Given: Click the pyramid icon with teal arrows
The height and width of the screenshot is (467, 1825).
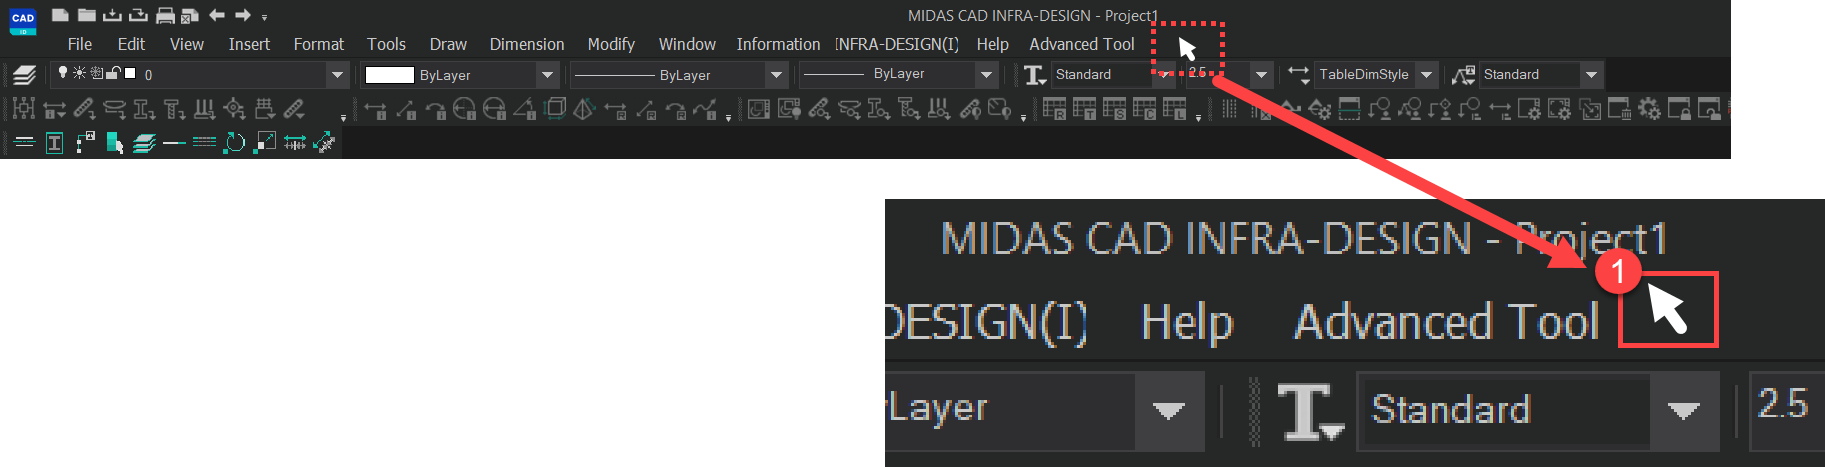Looking at the screenshot, I should (585, 109).
